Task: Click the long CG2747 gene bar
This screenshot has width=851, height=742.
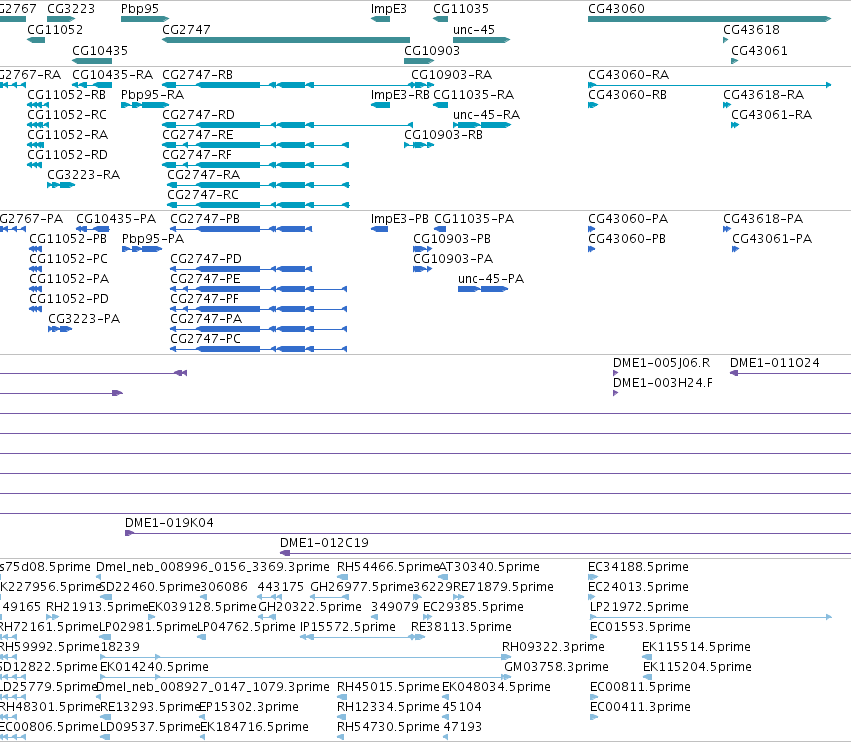Action: (286, 40)
